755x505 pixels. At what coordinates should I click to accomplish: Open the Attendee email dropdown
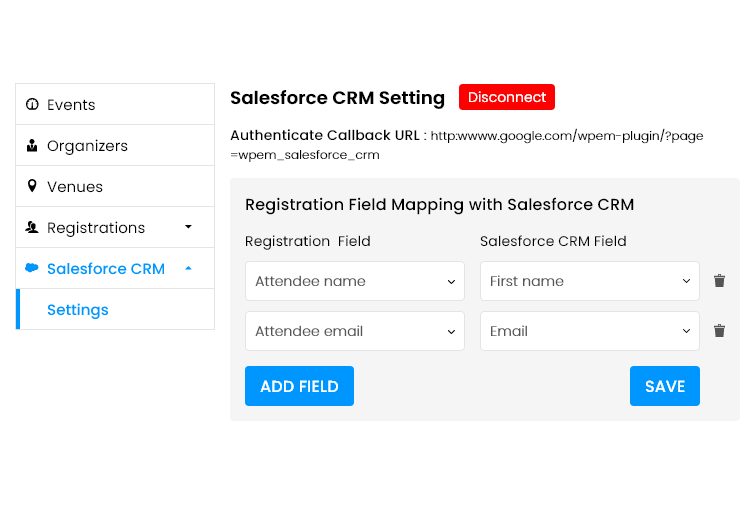coord(355,331)
